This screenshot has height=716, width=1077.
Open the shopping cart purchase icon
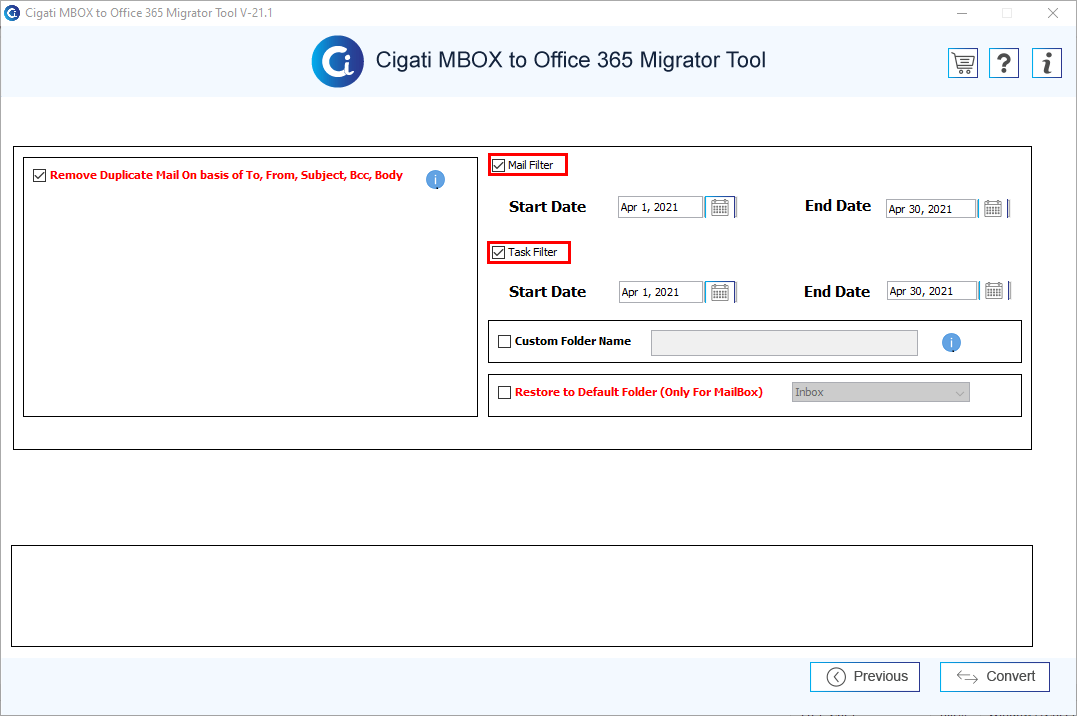coord(963,63)
